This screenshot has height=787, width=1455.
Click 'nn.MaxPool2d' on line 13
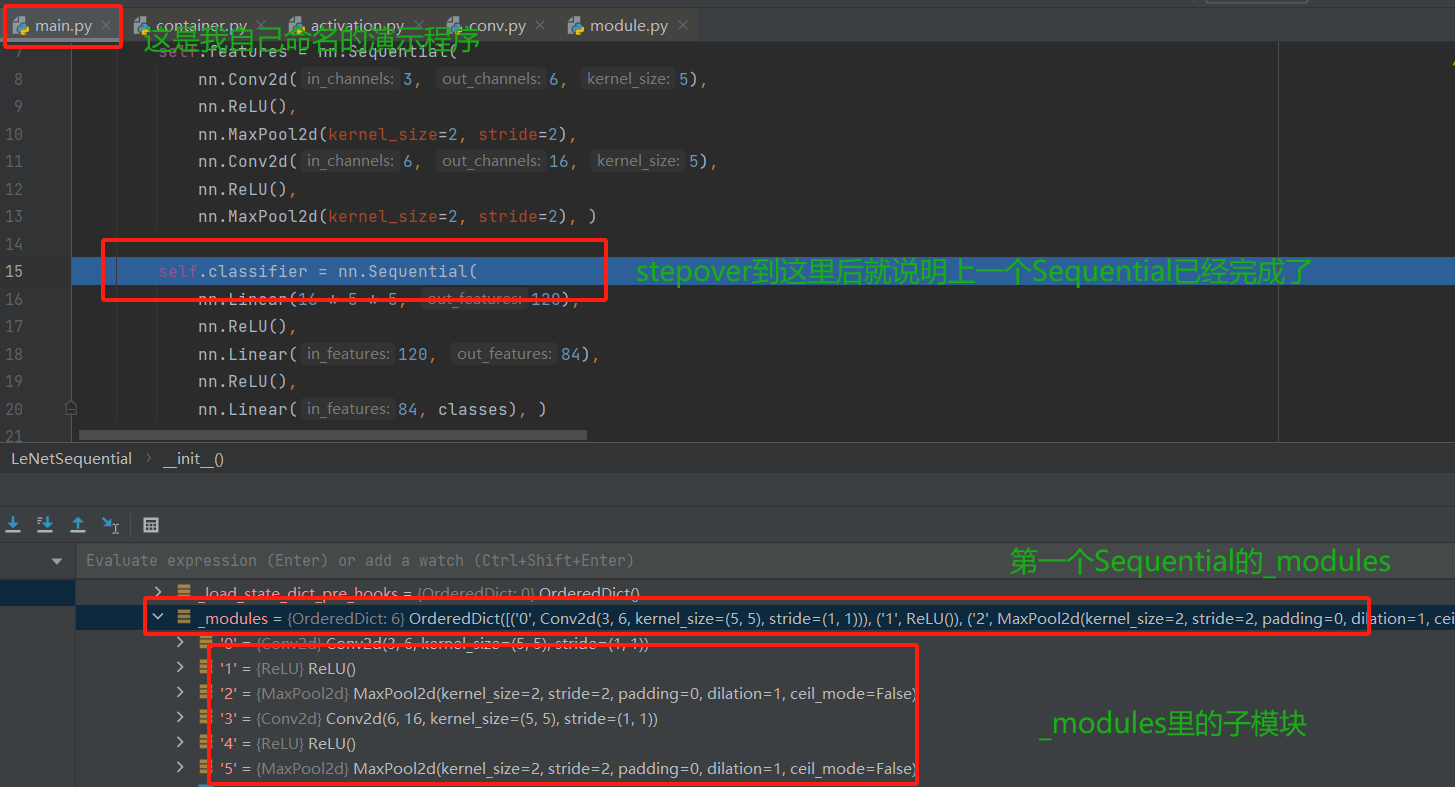click(x=258, y=216)
